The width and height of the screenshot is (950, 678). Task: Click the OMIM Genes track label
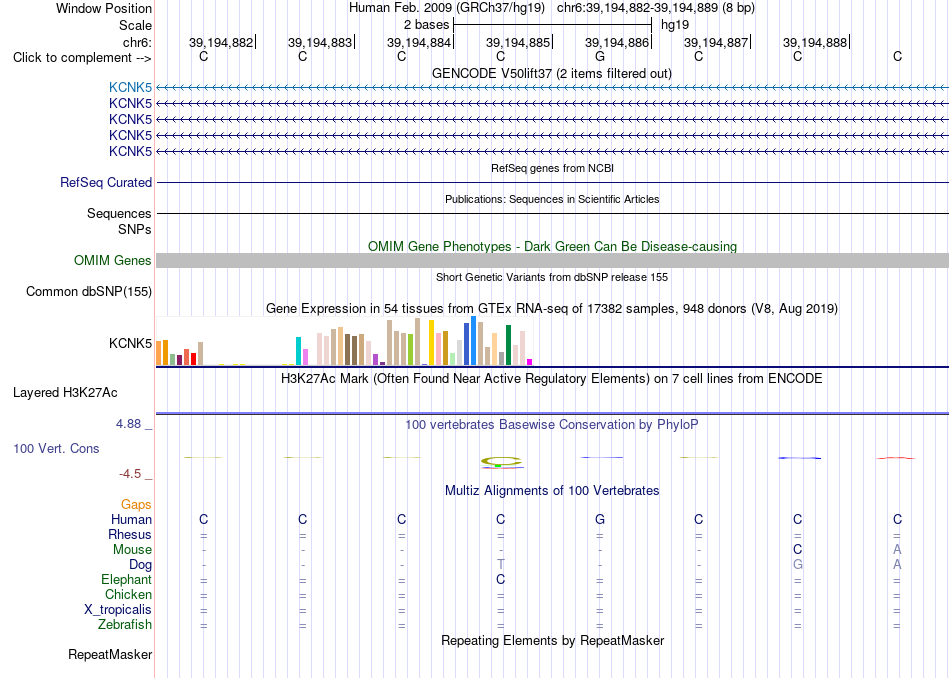pos(113,261)
